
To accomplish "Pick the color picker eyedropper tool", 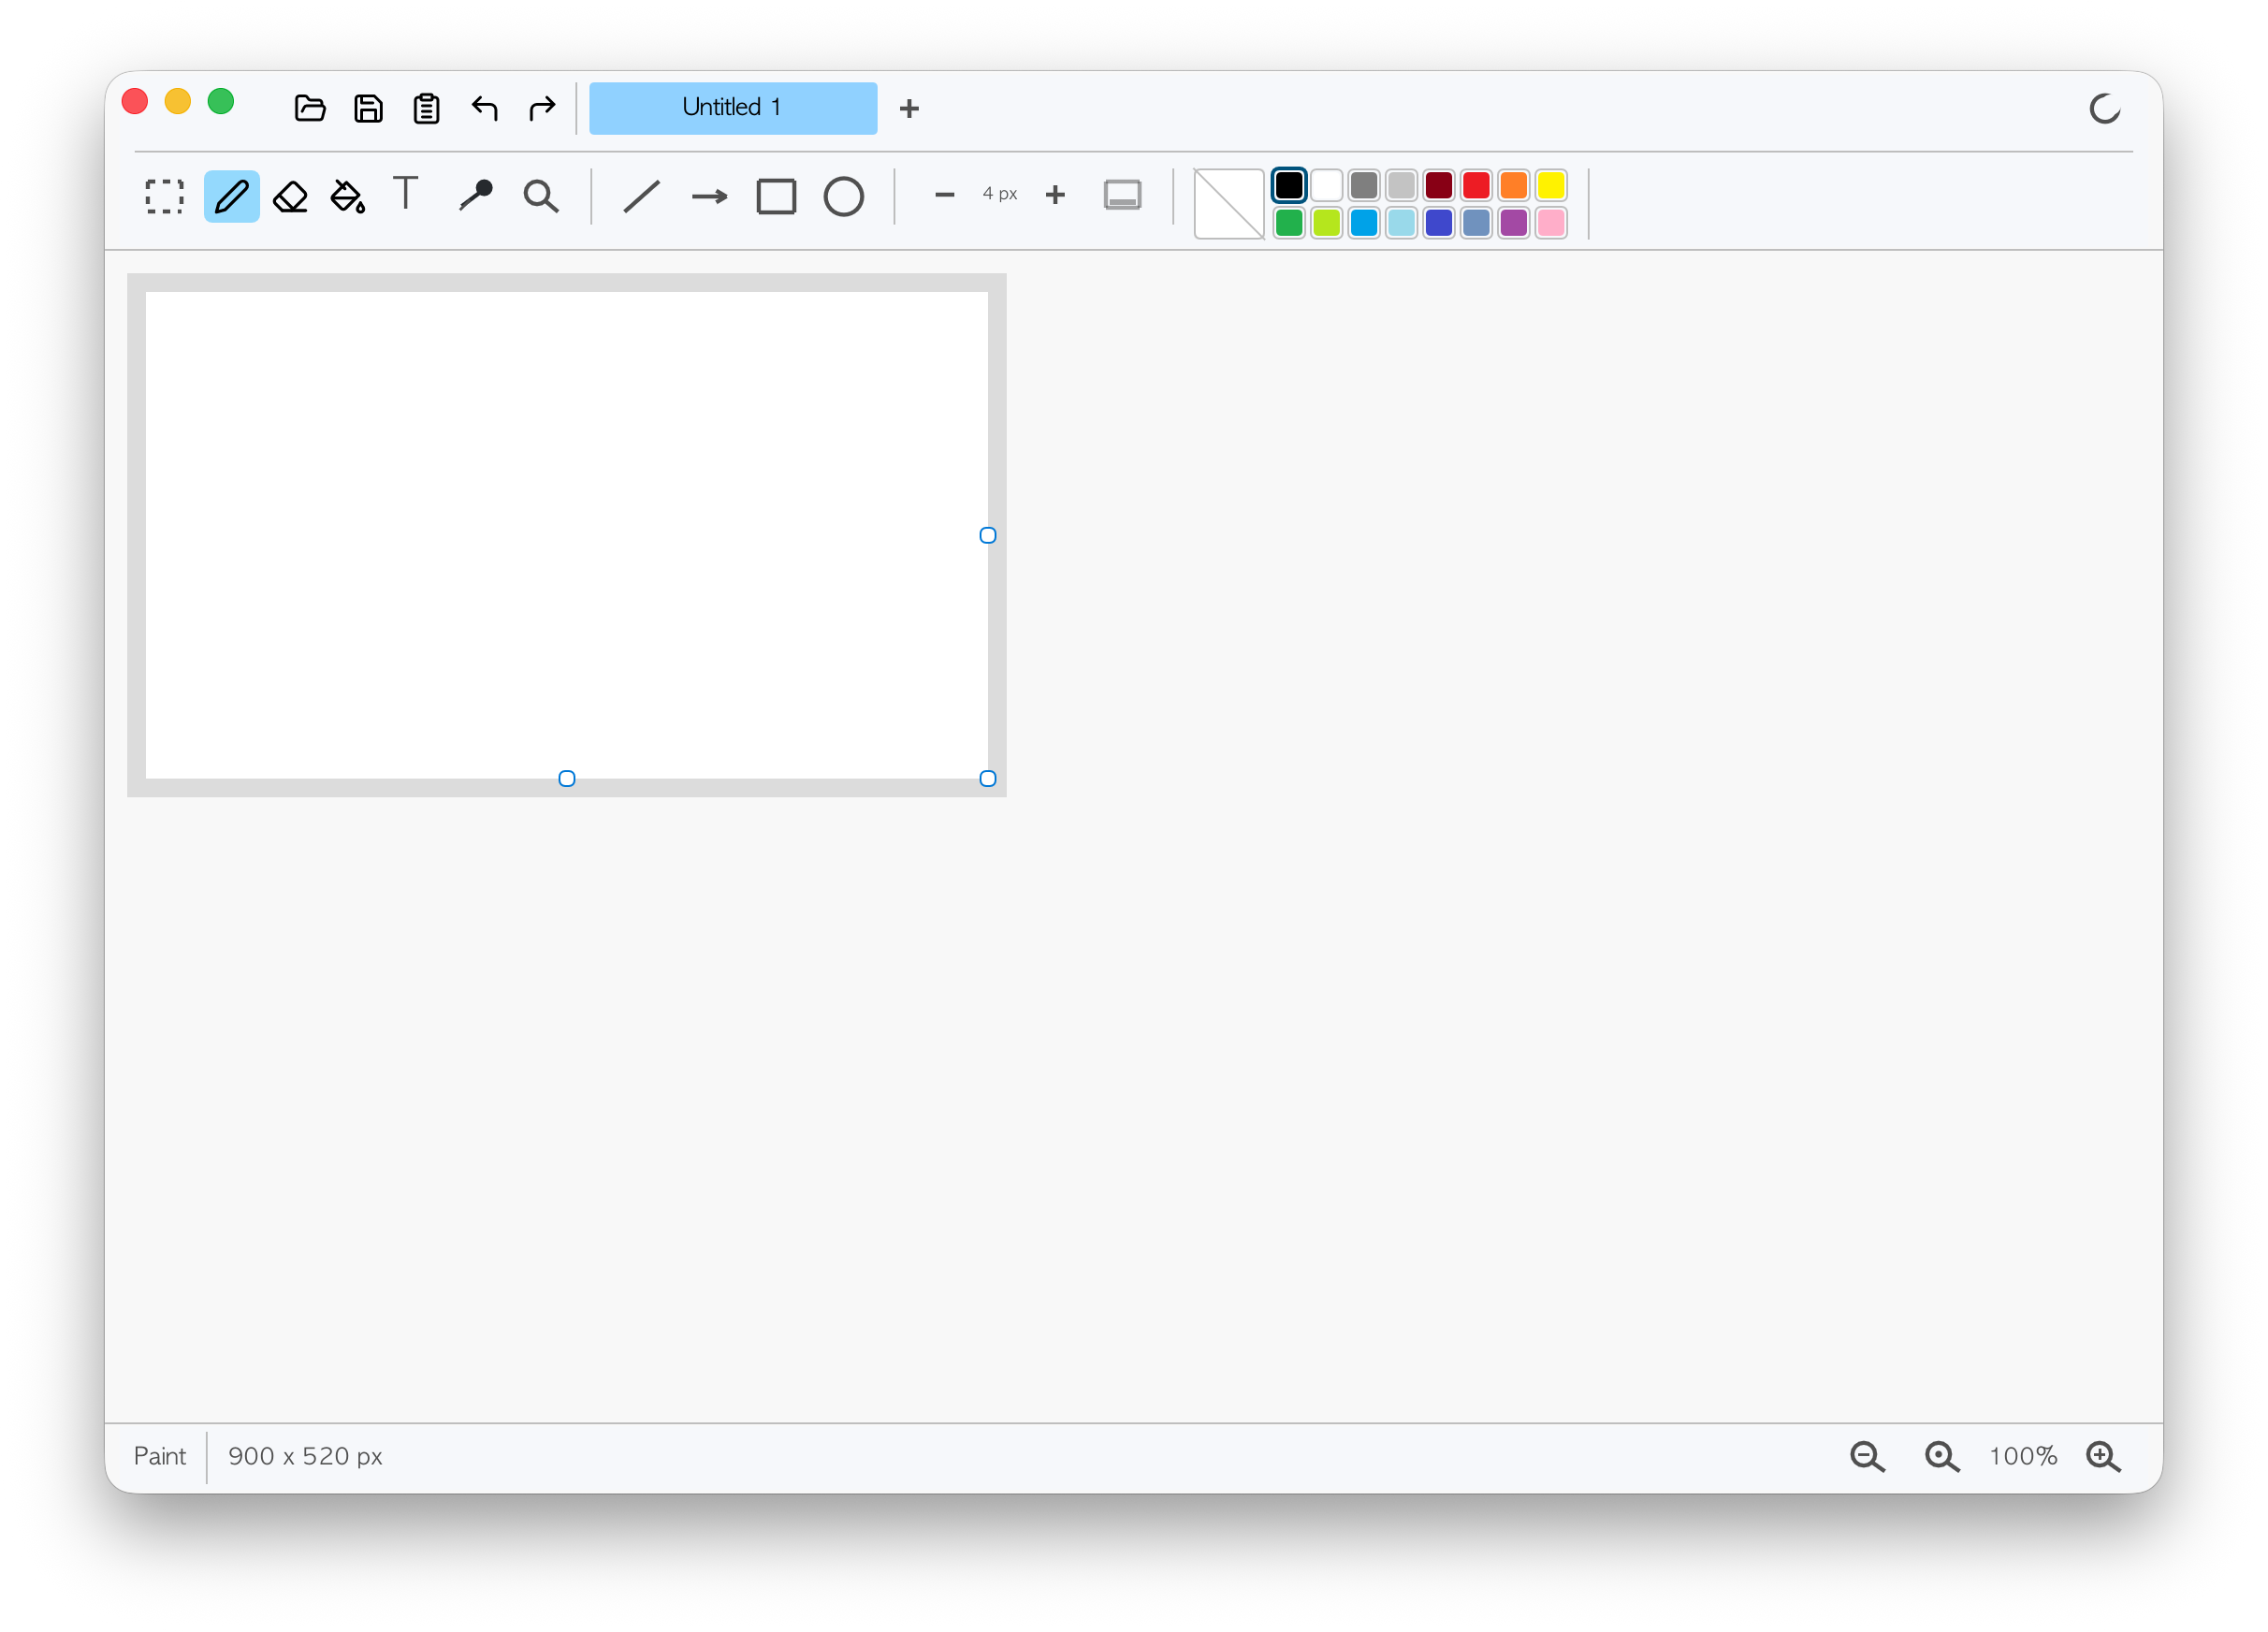I will [475, 195].
